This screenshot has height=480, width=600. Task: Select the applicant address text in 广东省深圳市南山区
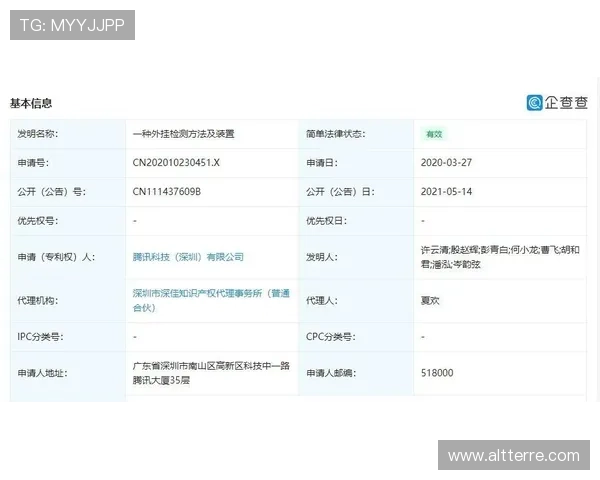point(211,373)
